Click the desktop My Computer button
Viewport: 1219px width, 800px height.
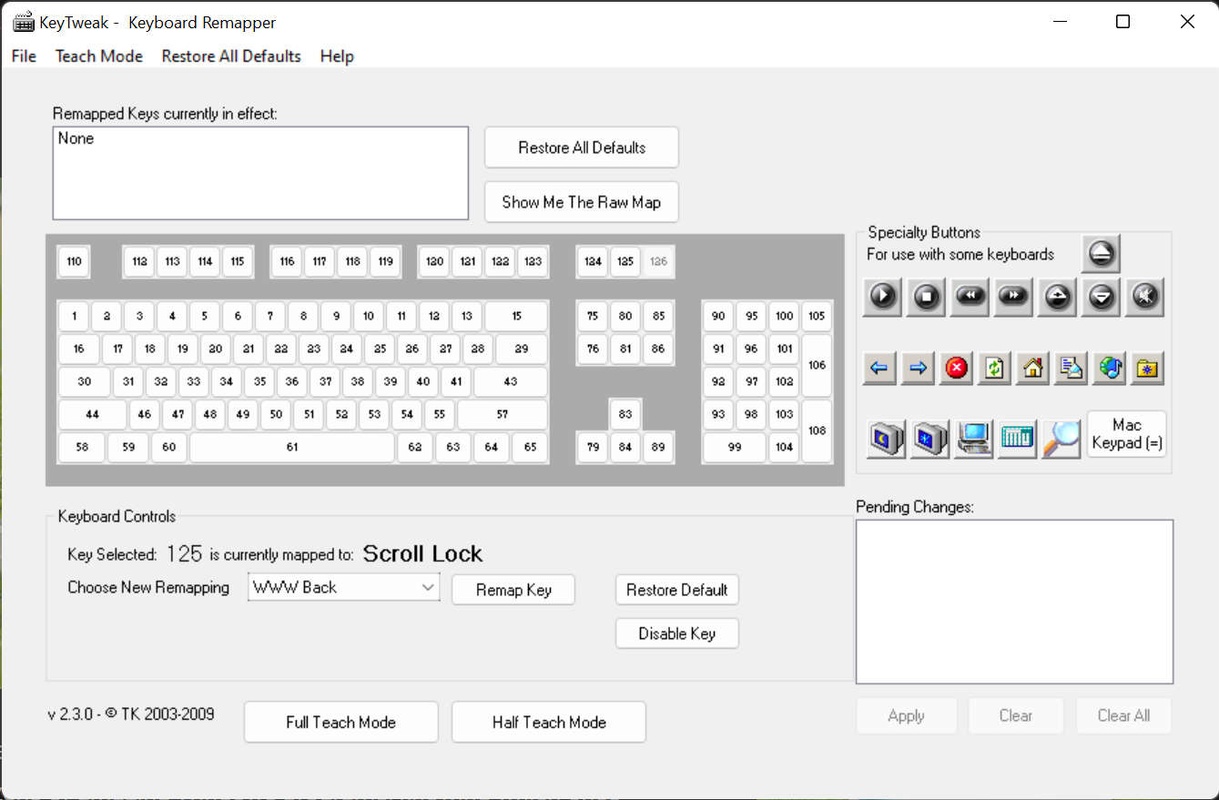point(974,439)
